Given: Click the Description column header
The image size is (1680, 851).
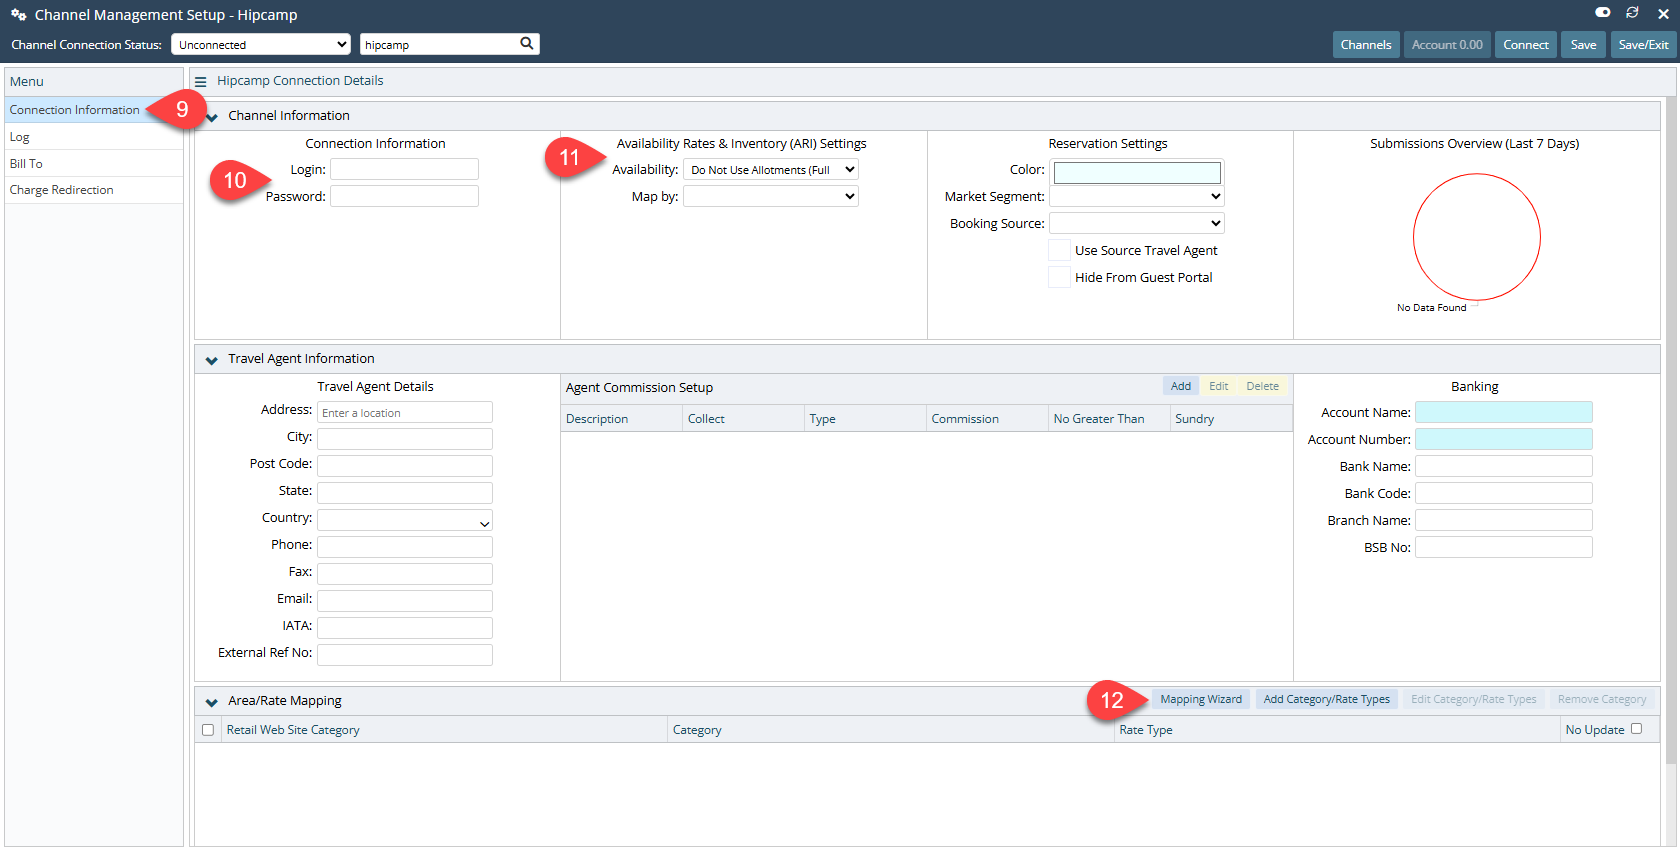Looking at the screenshot, I should click(621, 419).
